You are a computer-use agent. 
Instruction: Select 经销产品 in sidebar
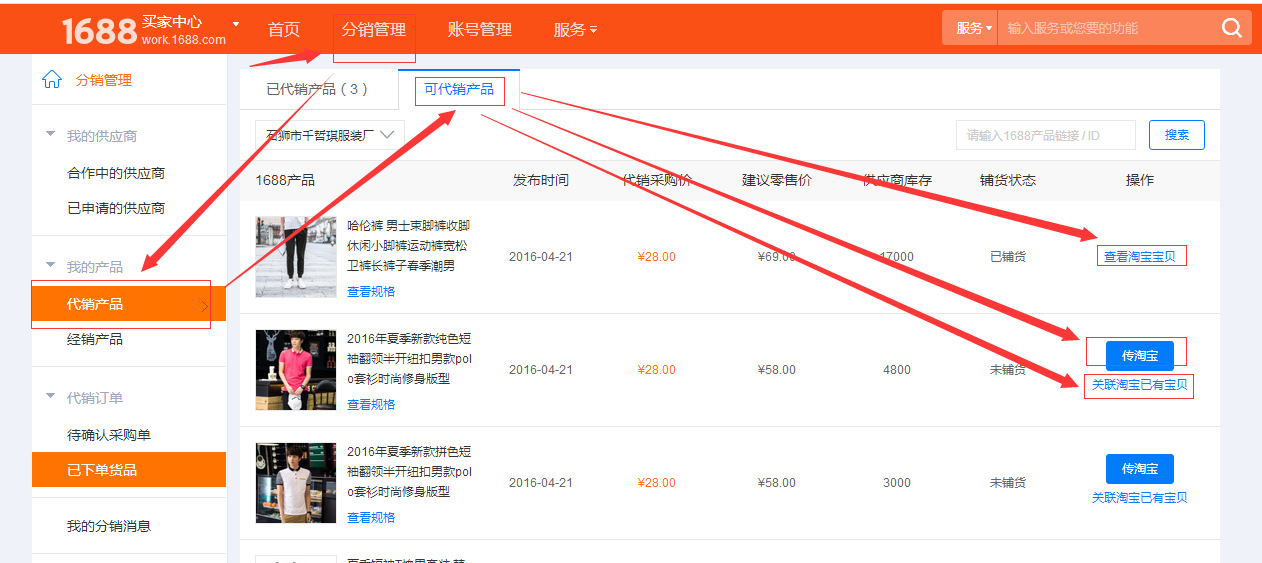coord(95,339)
